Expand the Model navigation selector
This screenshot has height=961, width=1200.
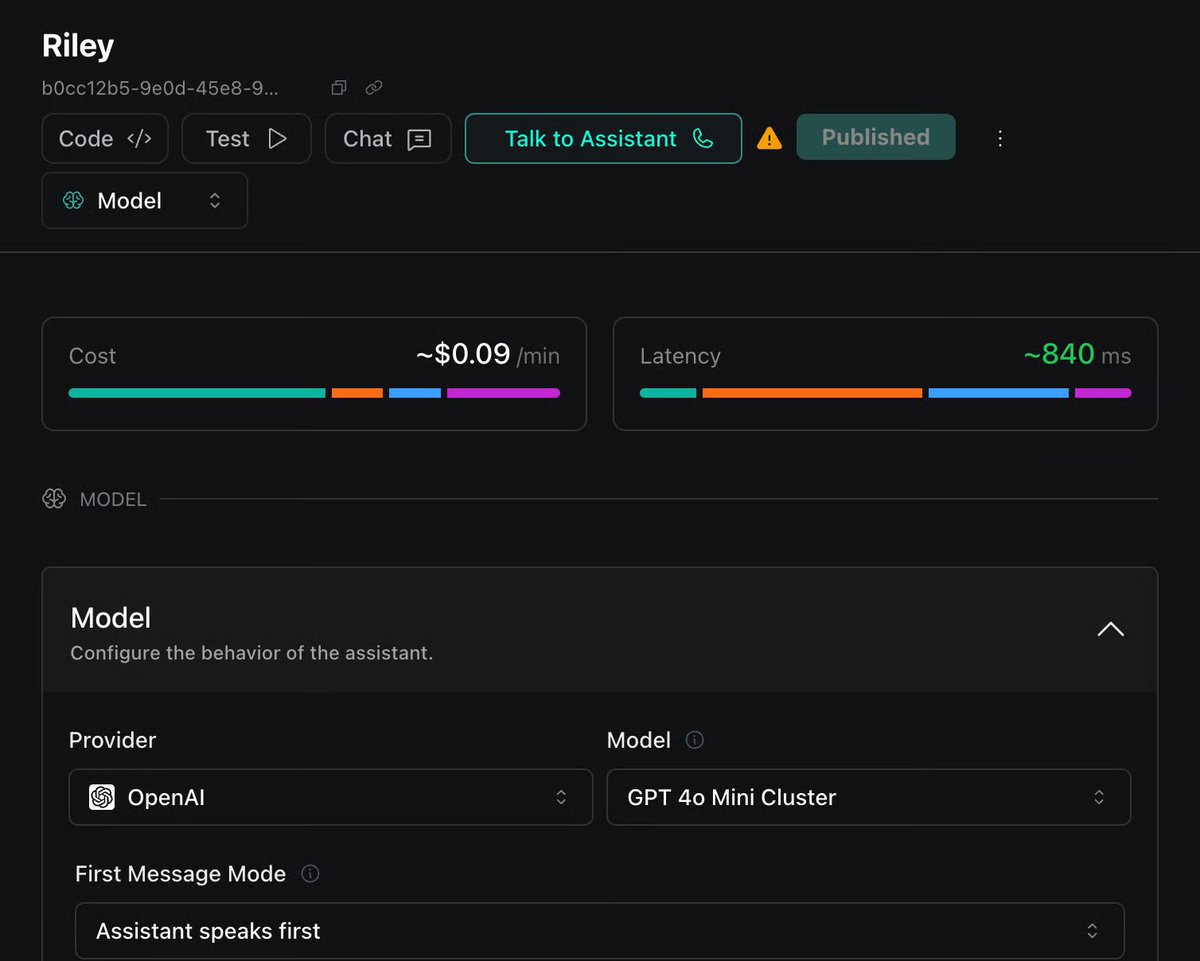pos(144,200)
